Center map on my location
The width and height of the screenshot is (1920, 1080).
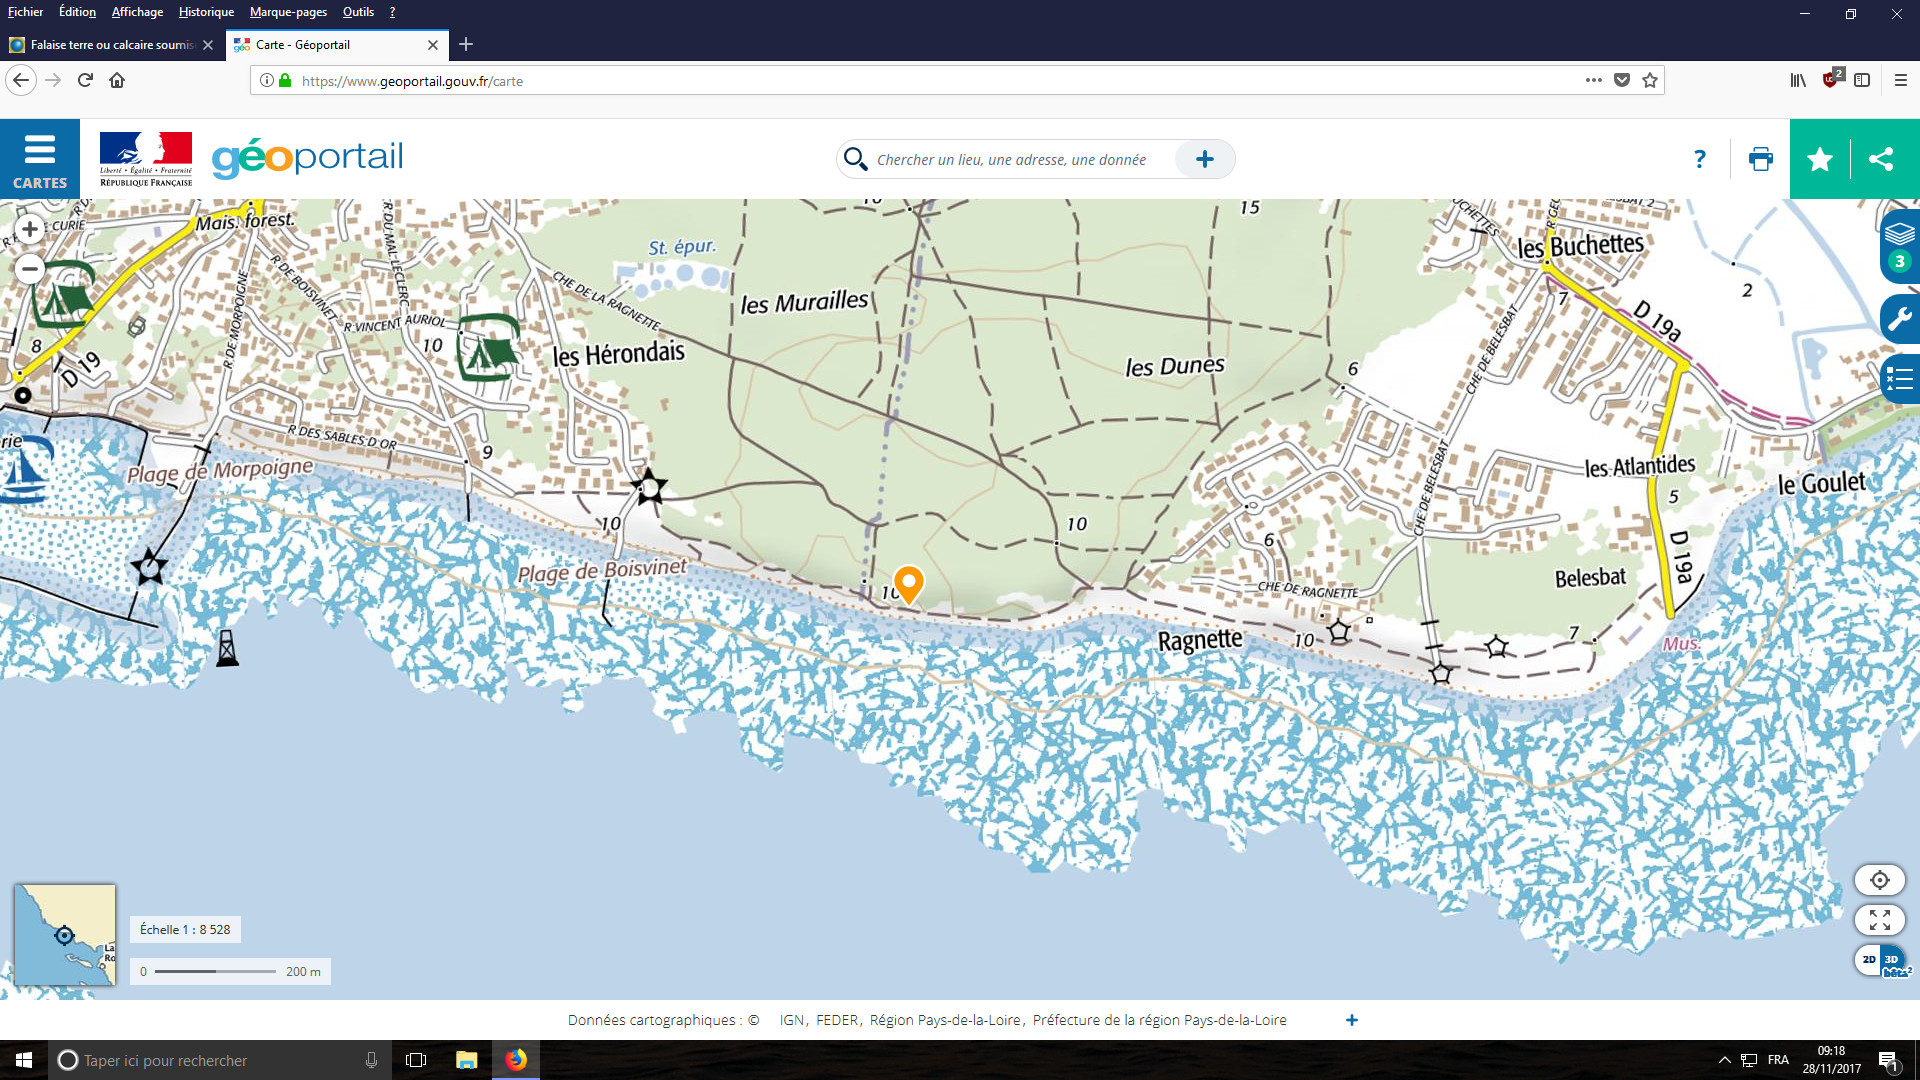(1879, 880)
